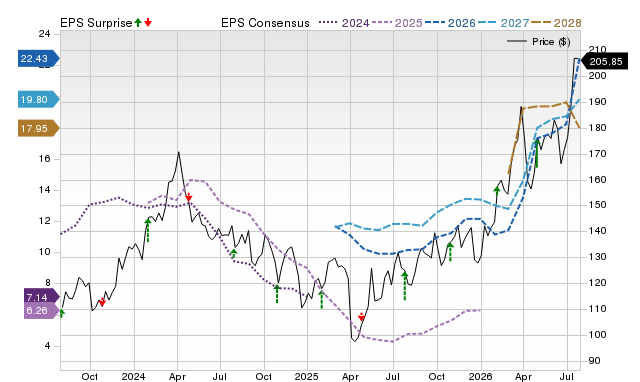Click the 90 tick on right price axis
The height and width of the screenshot is (382, 640).
pyautogui.click(x=594, y=361)
